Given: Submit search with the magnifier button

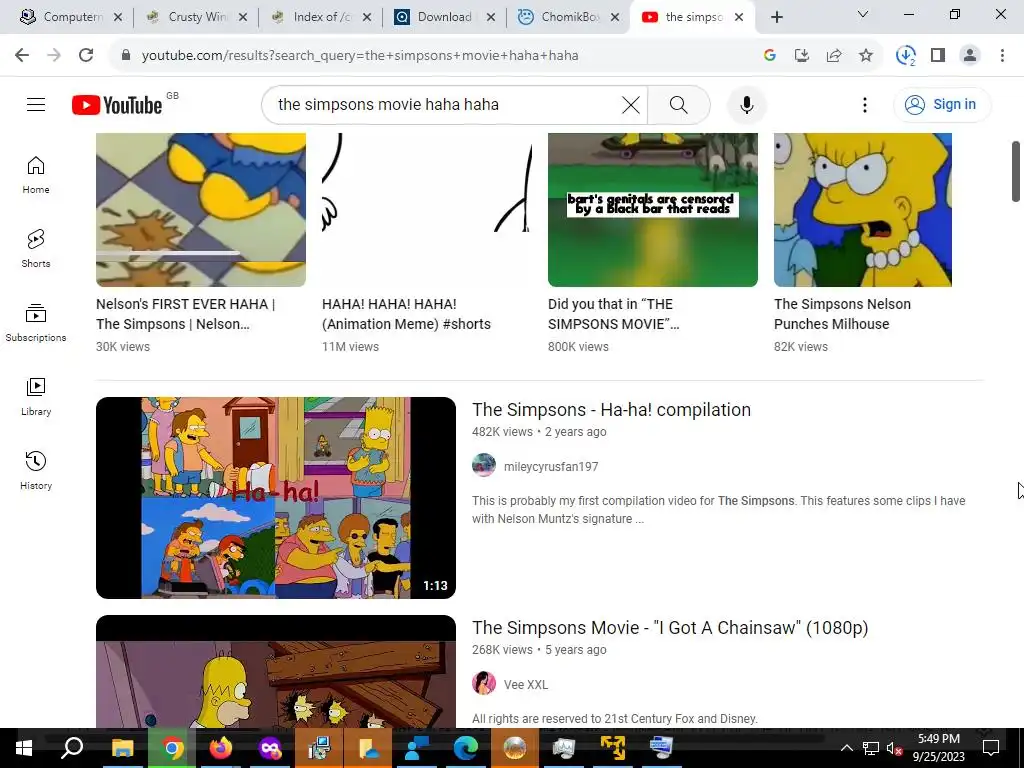Looking at the screenshot, I should [679, 104].
